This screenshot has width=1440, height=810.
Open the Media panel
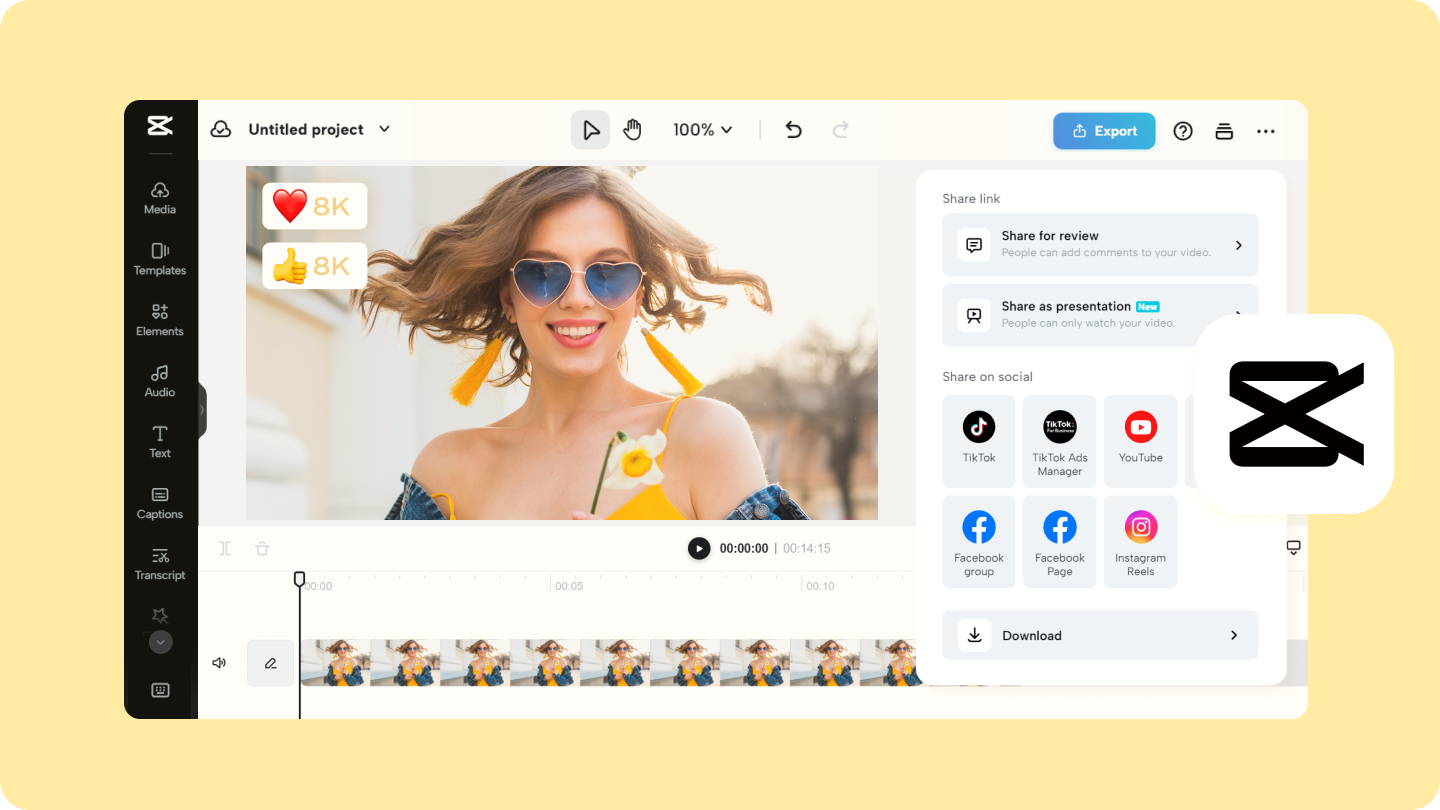(x=159, y=199)
